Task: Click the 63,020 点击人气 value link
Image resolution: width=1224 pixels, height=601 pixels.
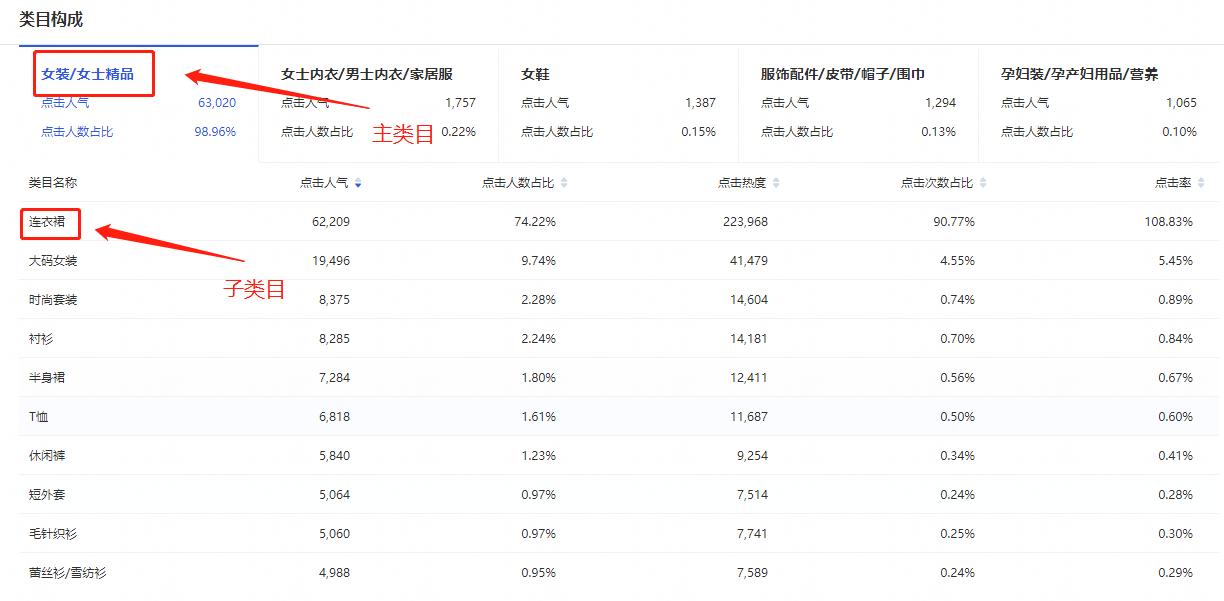Action: [220, 102]
